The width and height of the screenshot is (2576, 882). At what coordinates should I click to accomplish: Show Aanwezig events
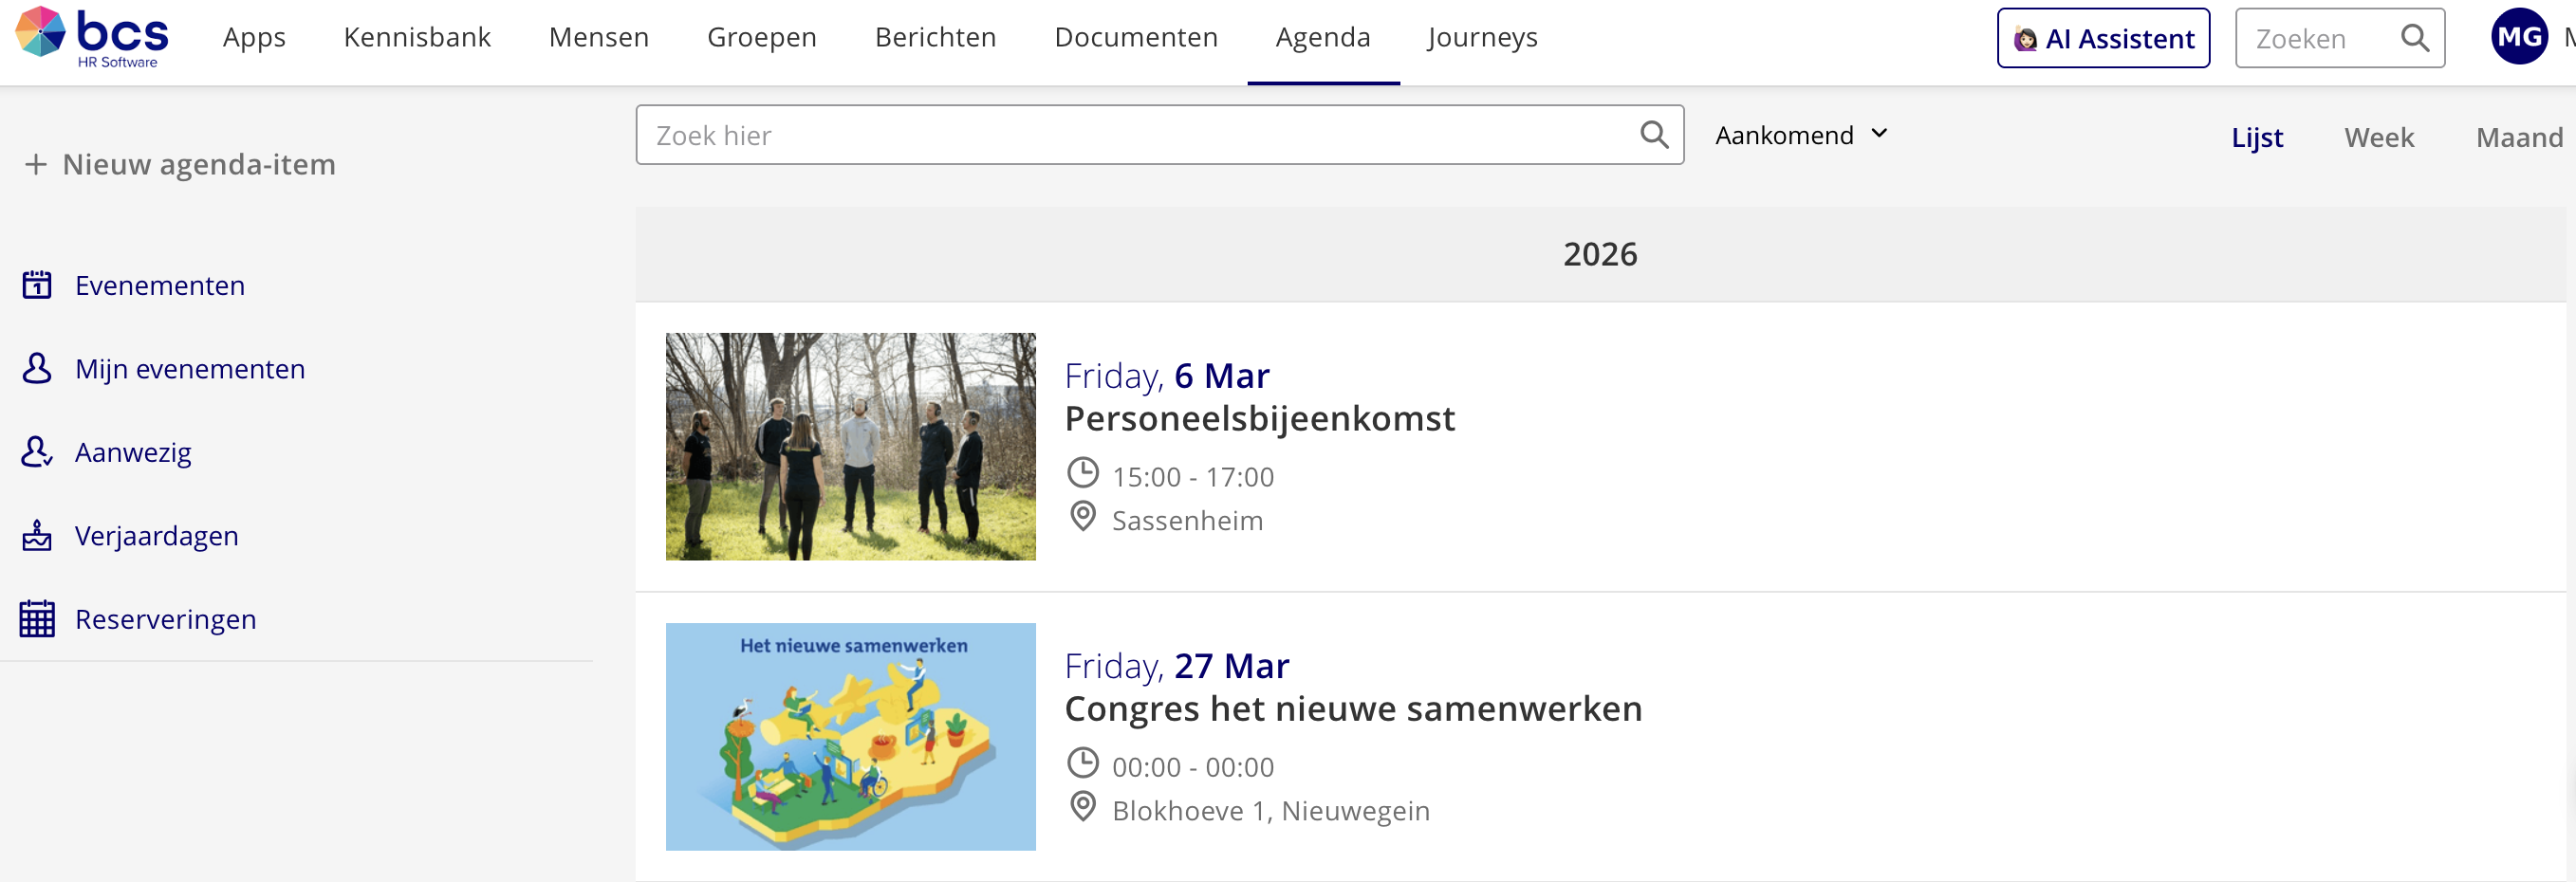click(133, 452)
